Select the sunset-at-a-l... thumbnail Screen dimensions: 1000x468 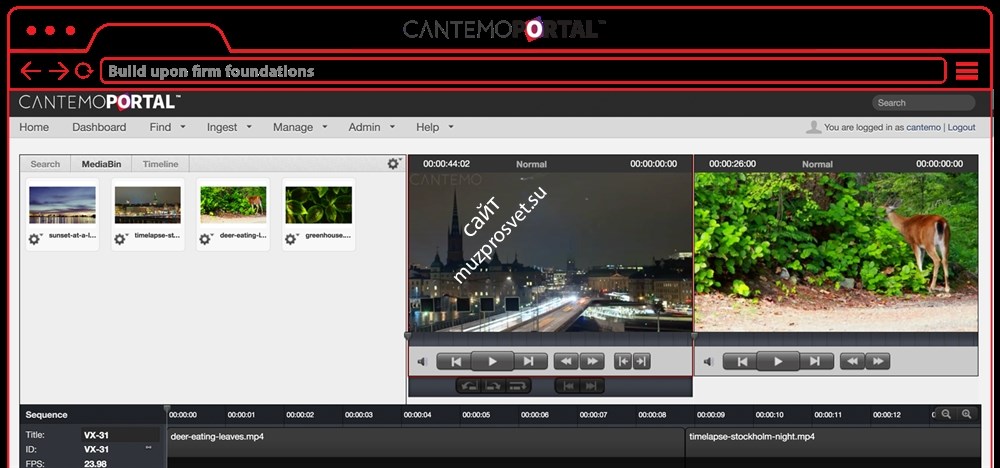tap(62, 205)
